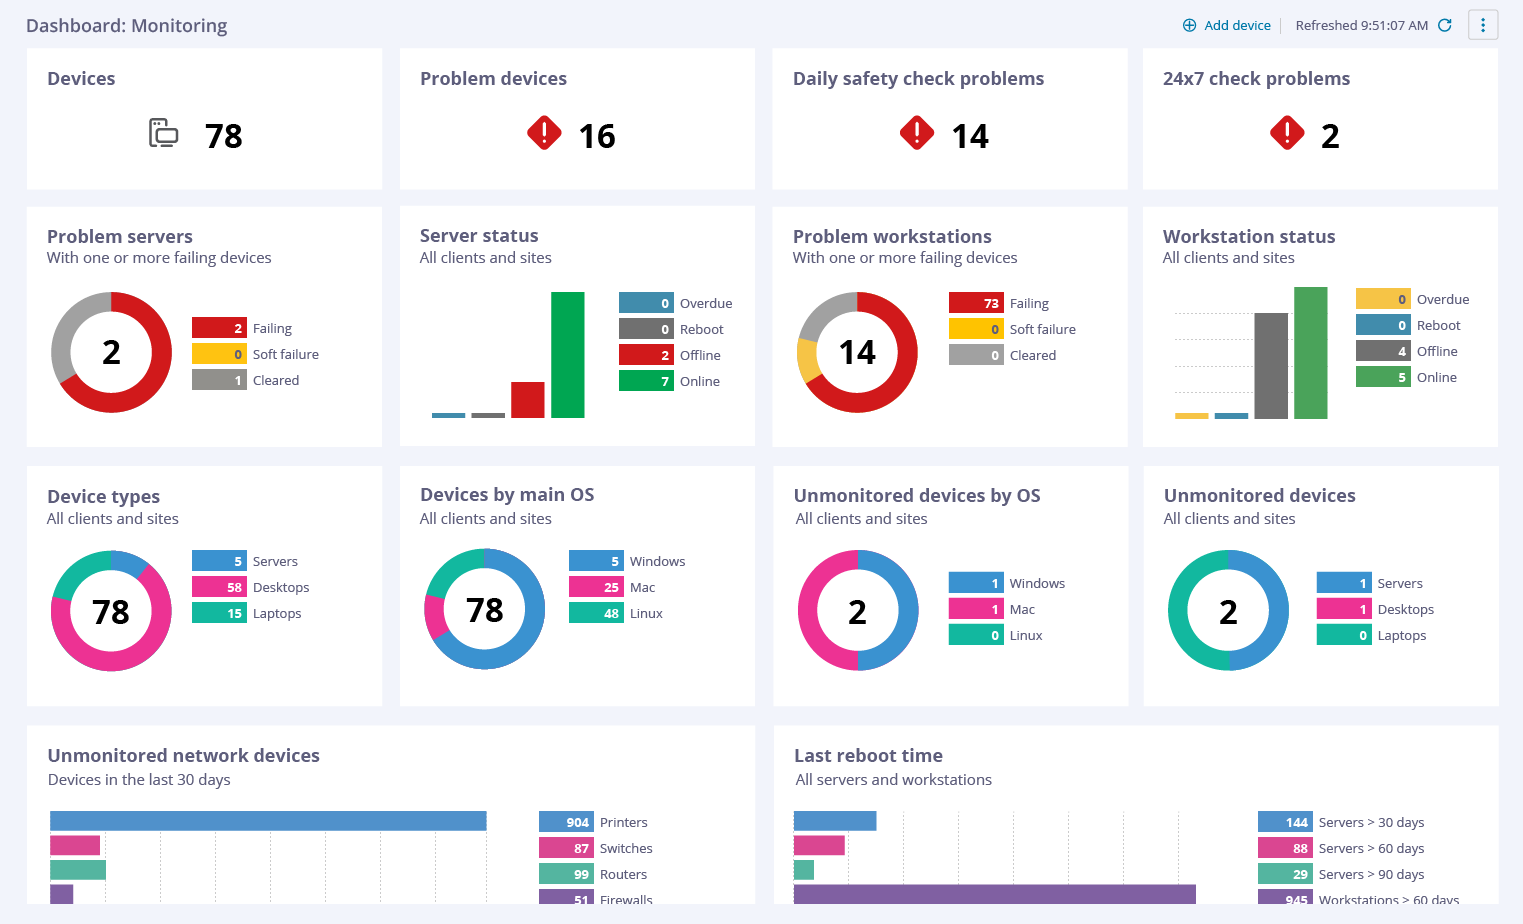
Task: Select Online legend in Server status
Action: click(x=670, y=381)
